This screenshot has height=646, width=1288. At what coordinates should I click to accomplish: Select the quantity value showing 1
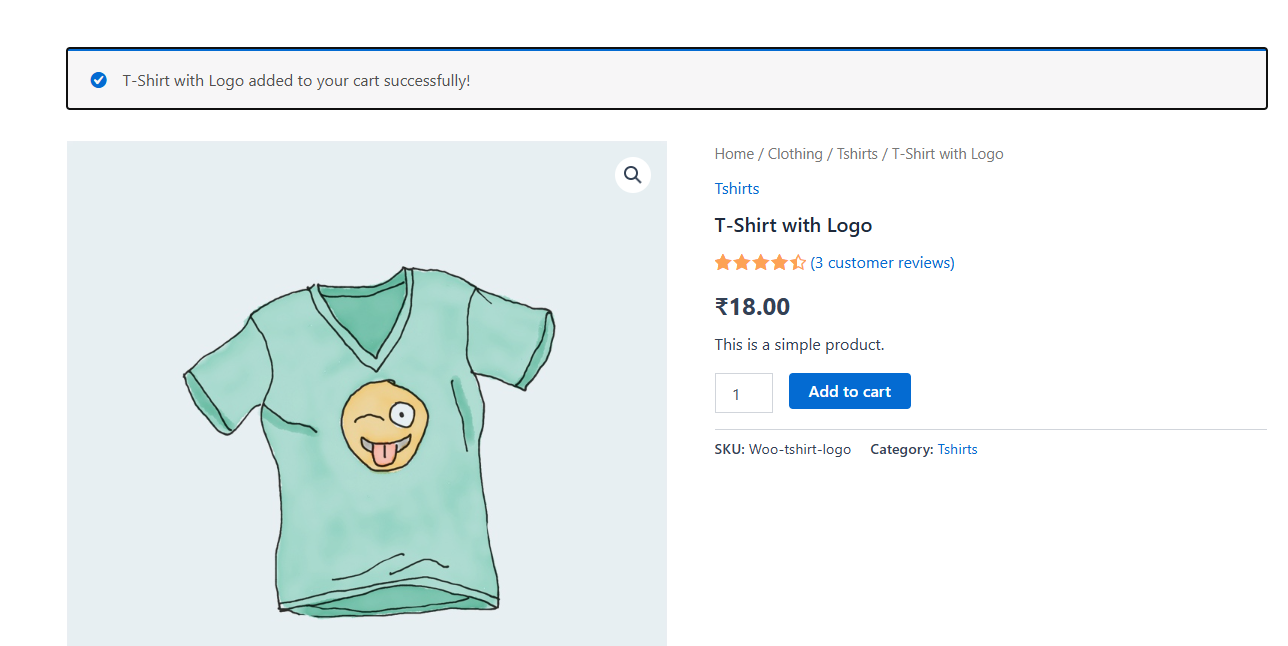point(743,392)
